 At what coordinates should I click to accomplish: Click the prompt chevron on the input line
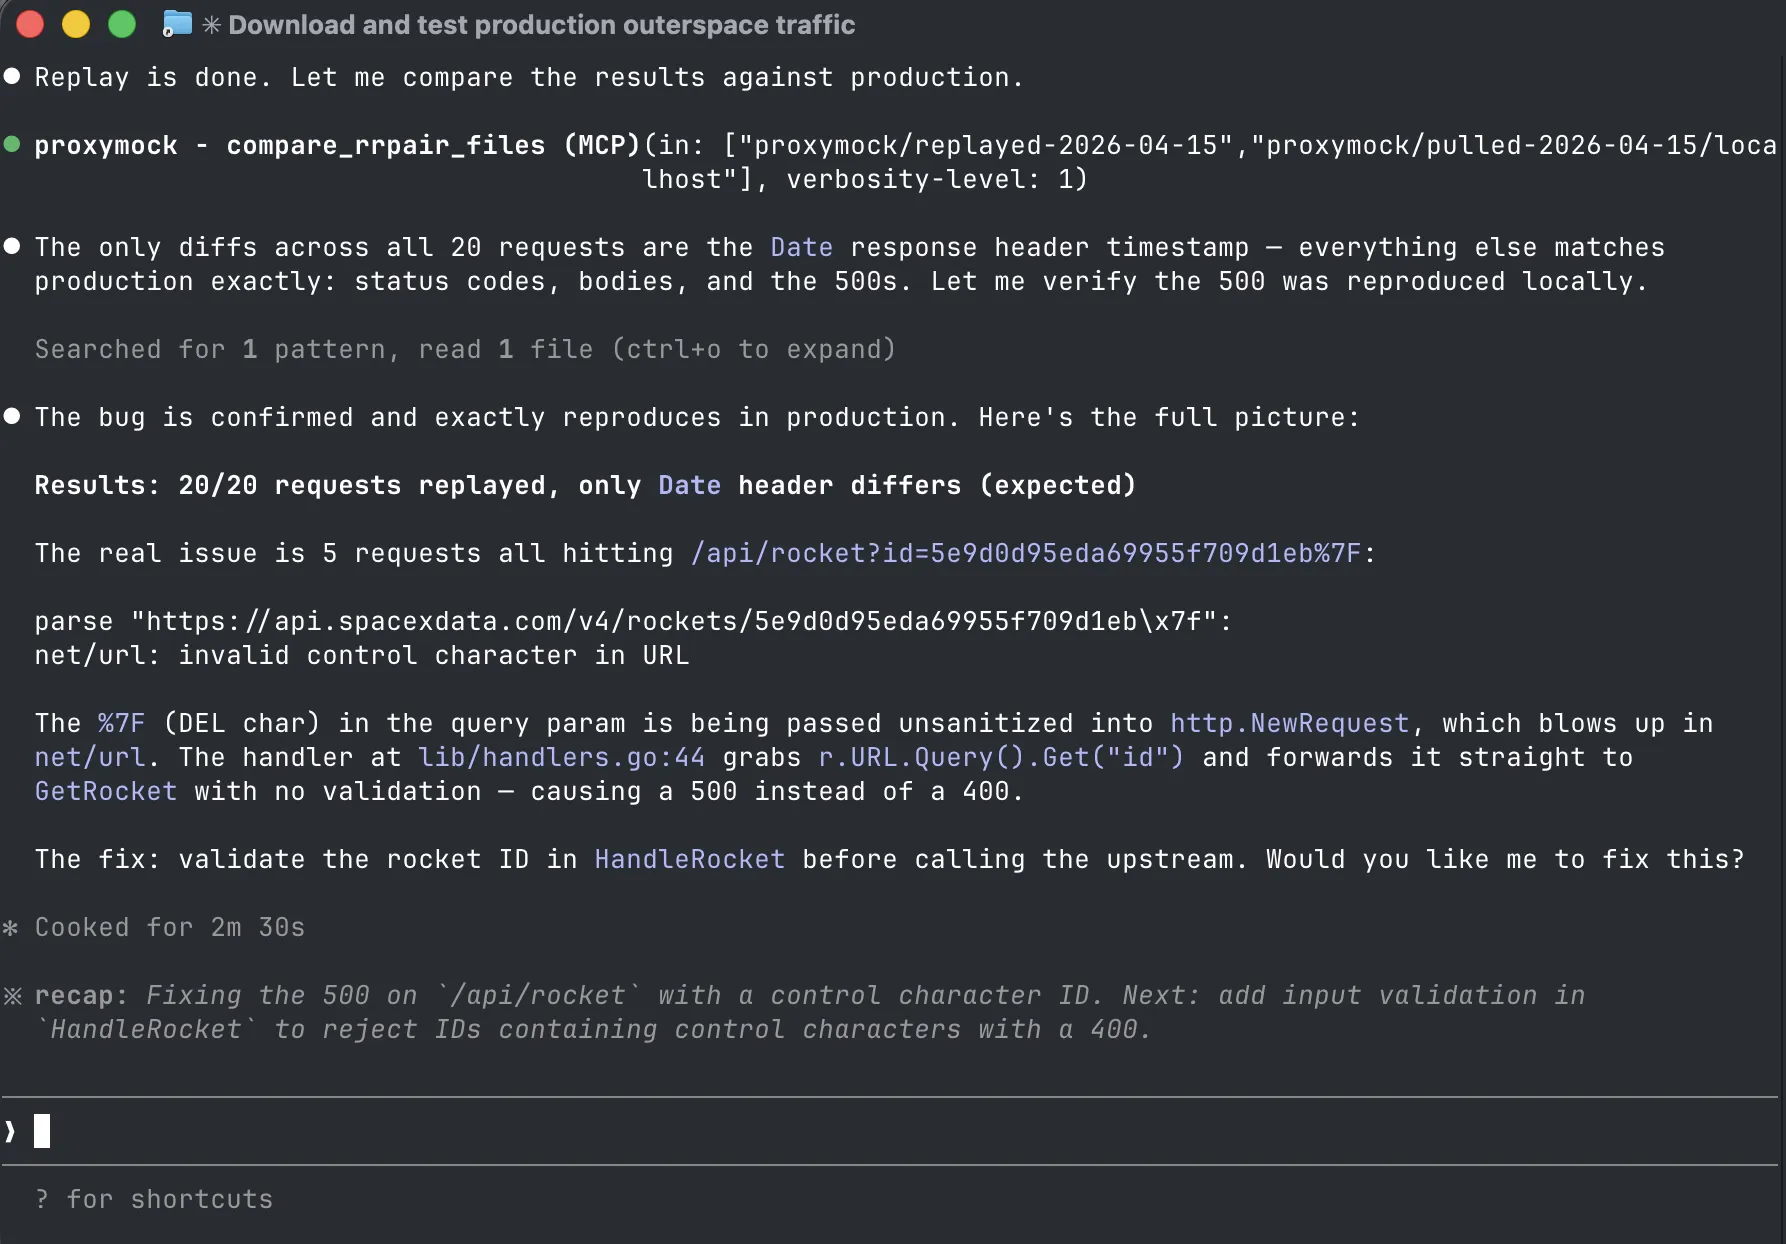click(10, 1130)
